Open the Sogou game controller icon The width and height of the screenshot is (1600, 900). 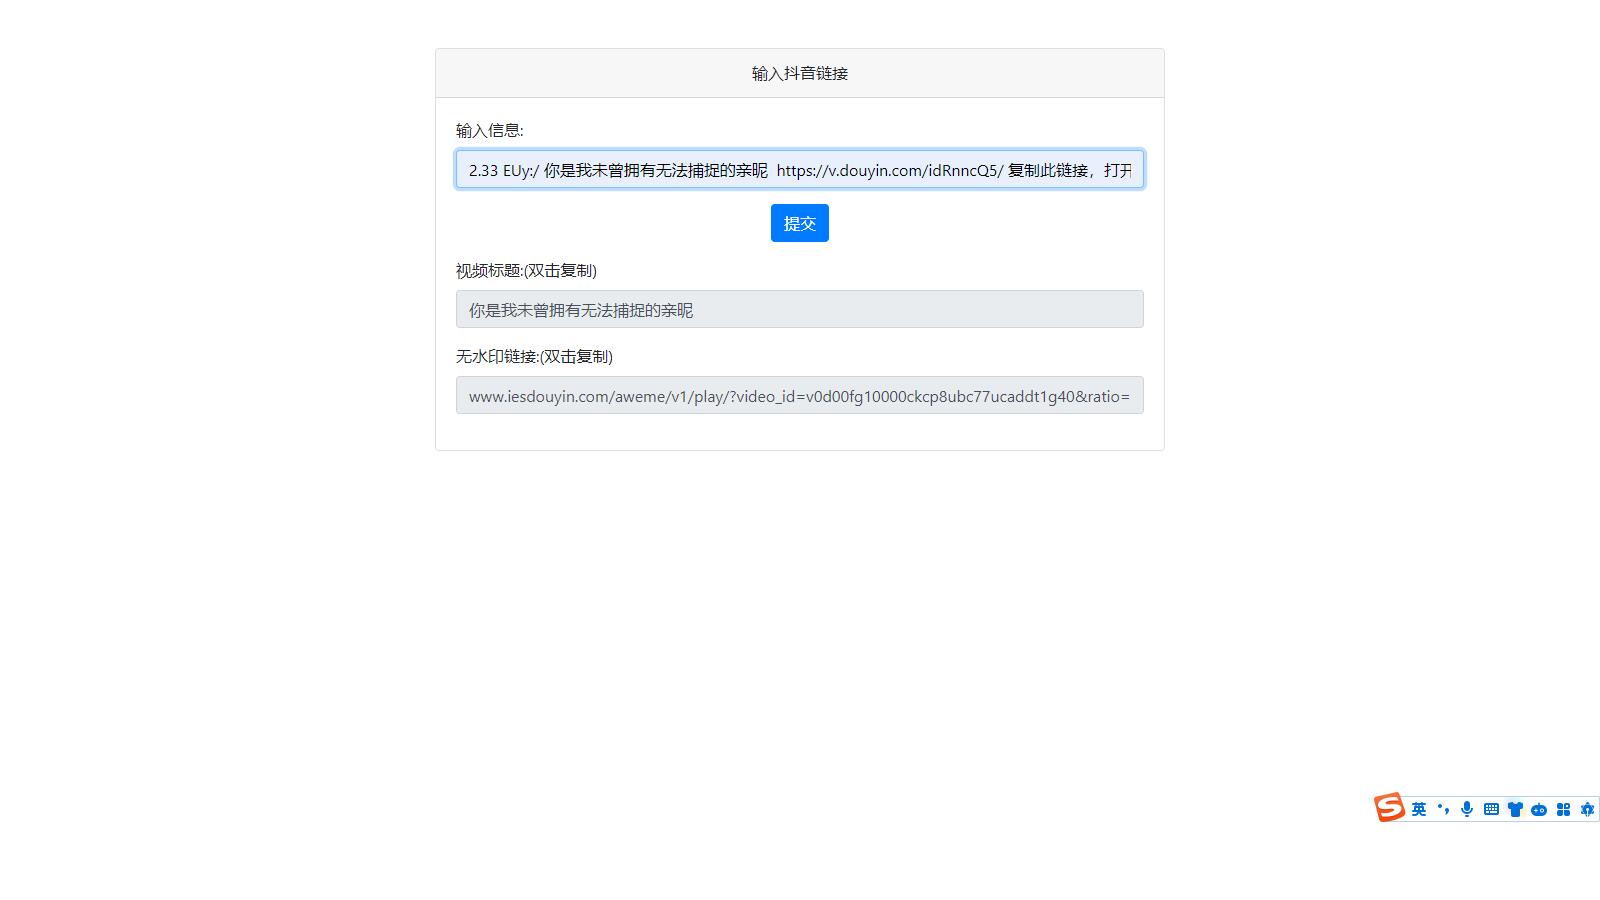pyautogui.click(x=1539, y=809)
